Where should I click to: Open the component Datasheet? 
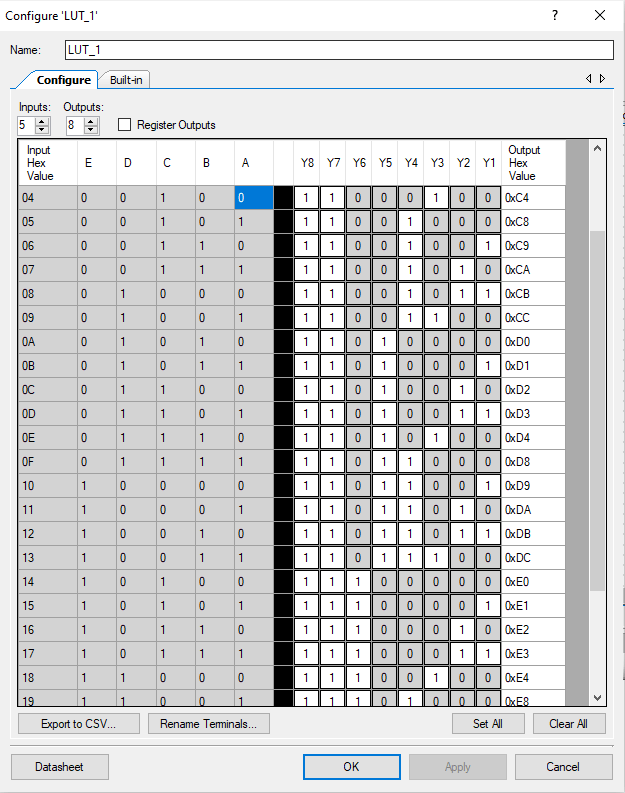point(60,767)
